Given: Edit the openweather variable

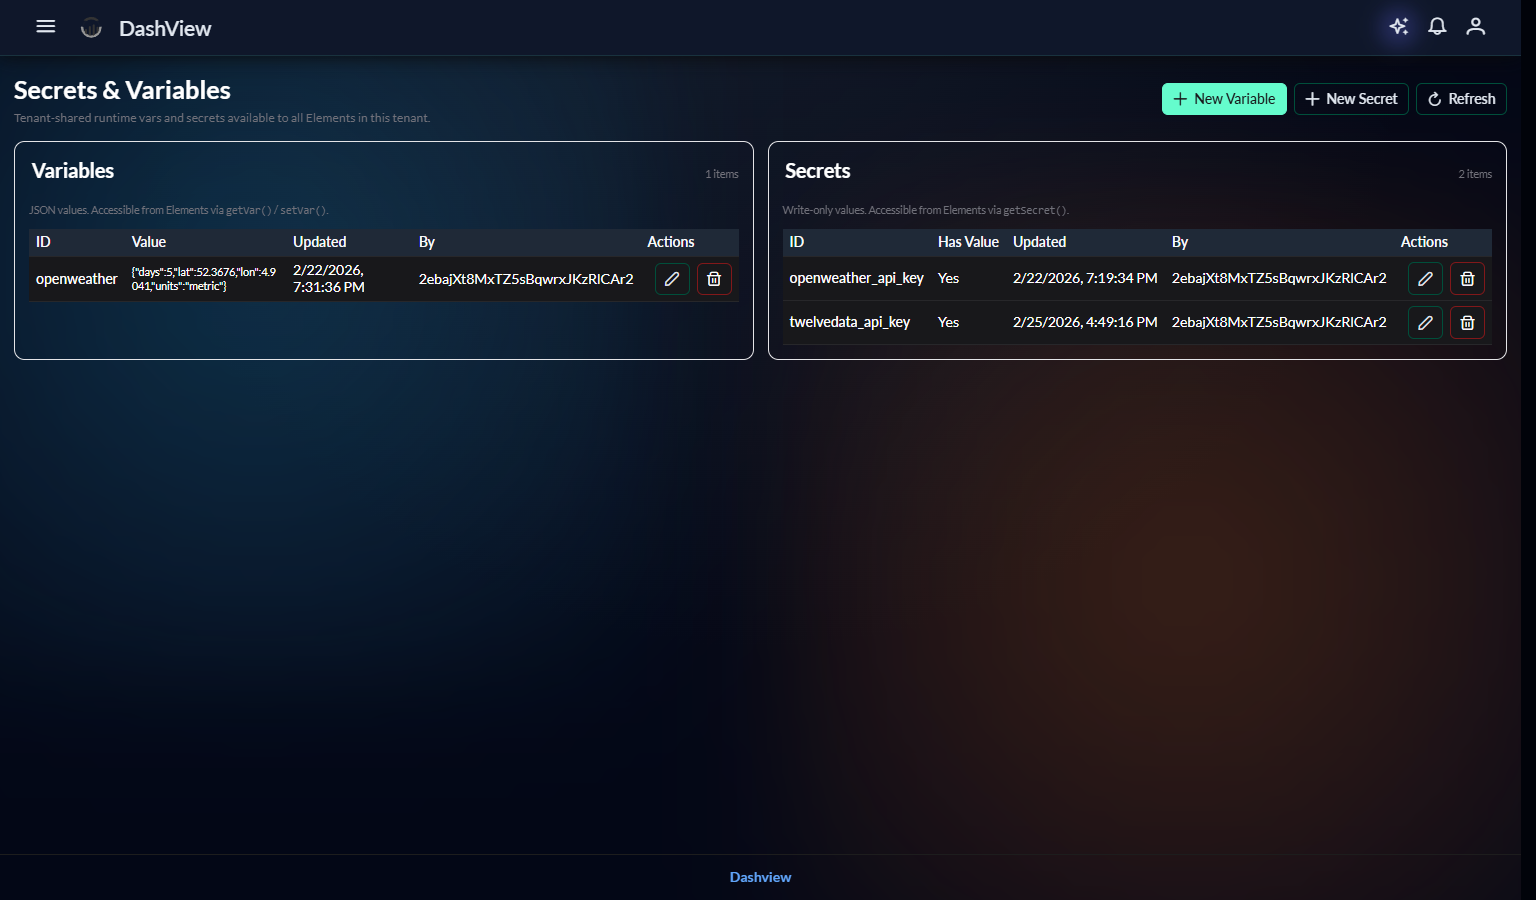Looking at the screenshot, I should (x=672, y=279).
